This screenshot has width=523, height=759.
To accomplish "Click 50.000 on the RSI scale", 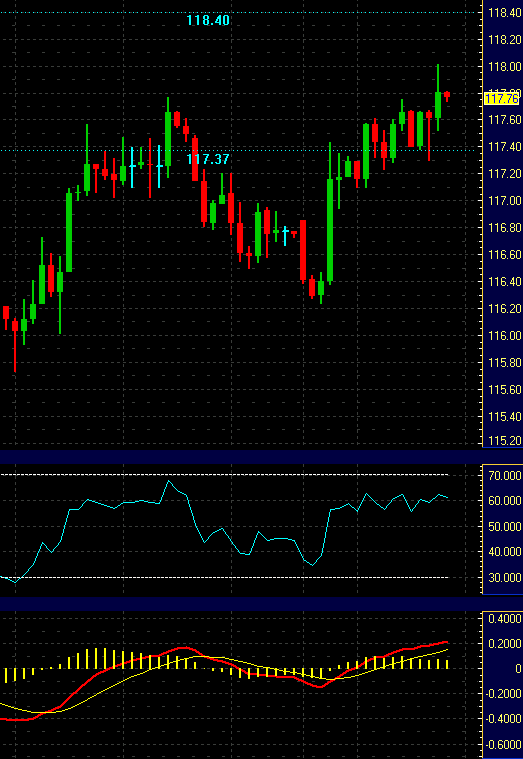I will [505, 526].
